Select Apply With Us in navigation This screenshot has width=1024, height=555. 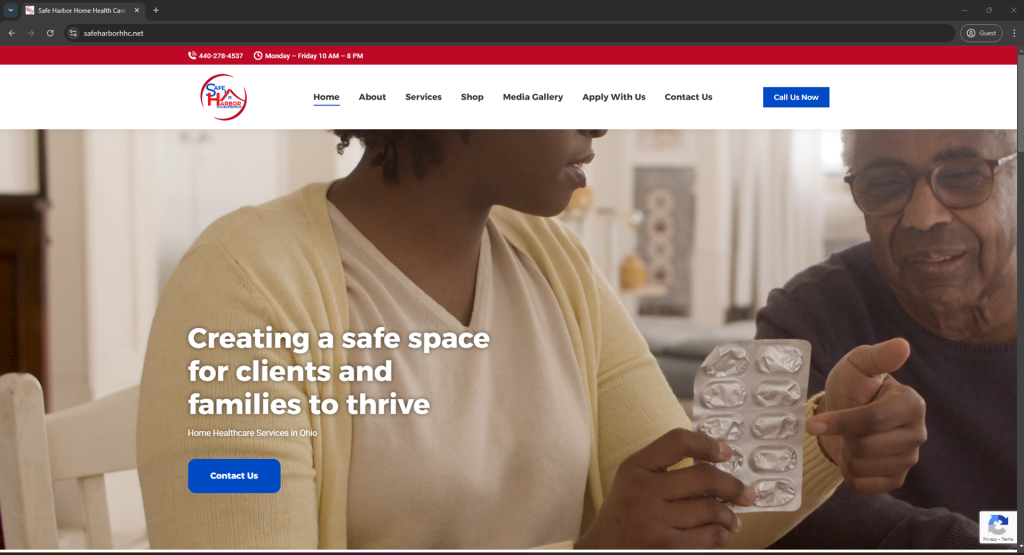[x=614, y=97]
